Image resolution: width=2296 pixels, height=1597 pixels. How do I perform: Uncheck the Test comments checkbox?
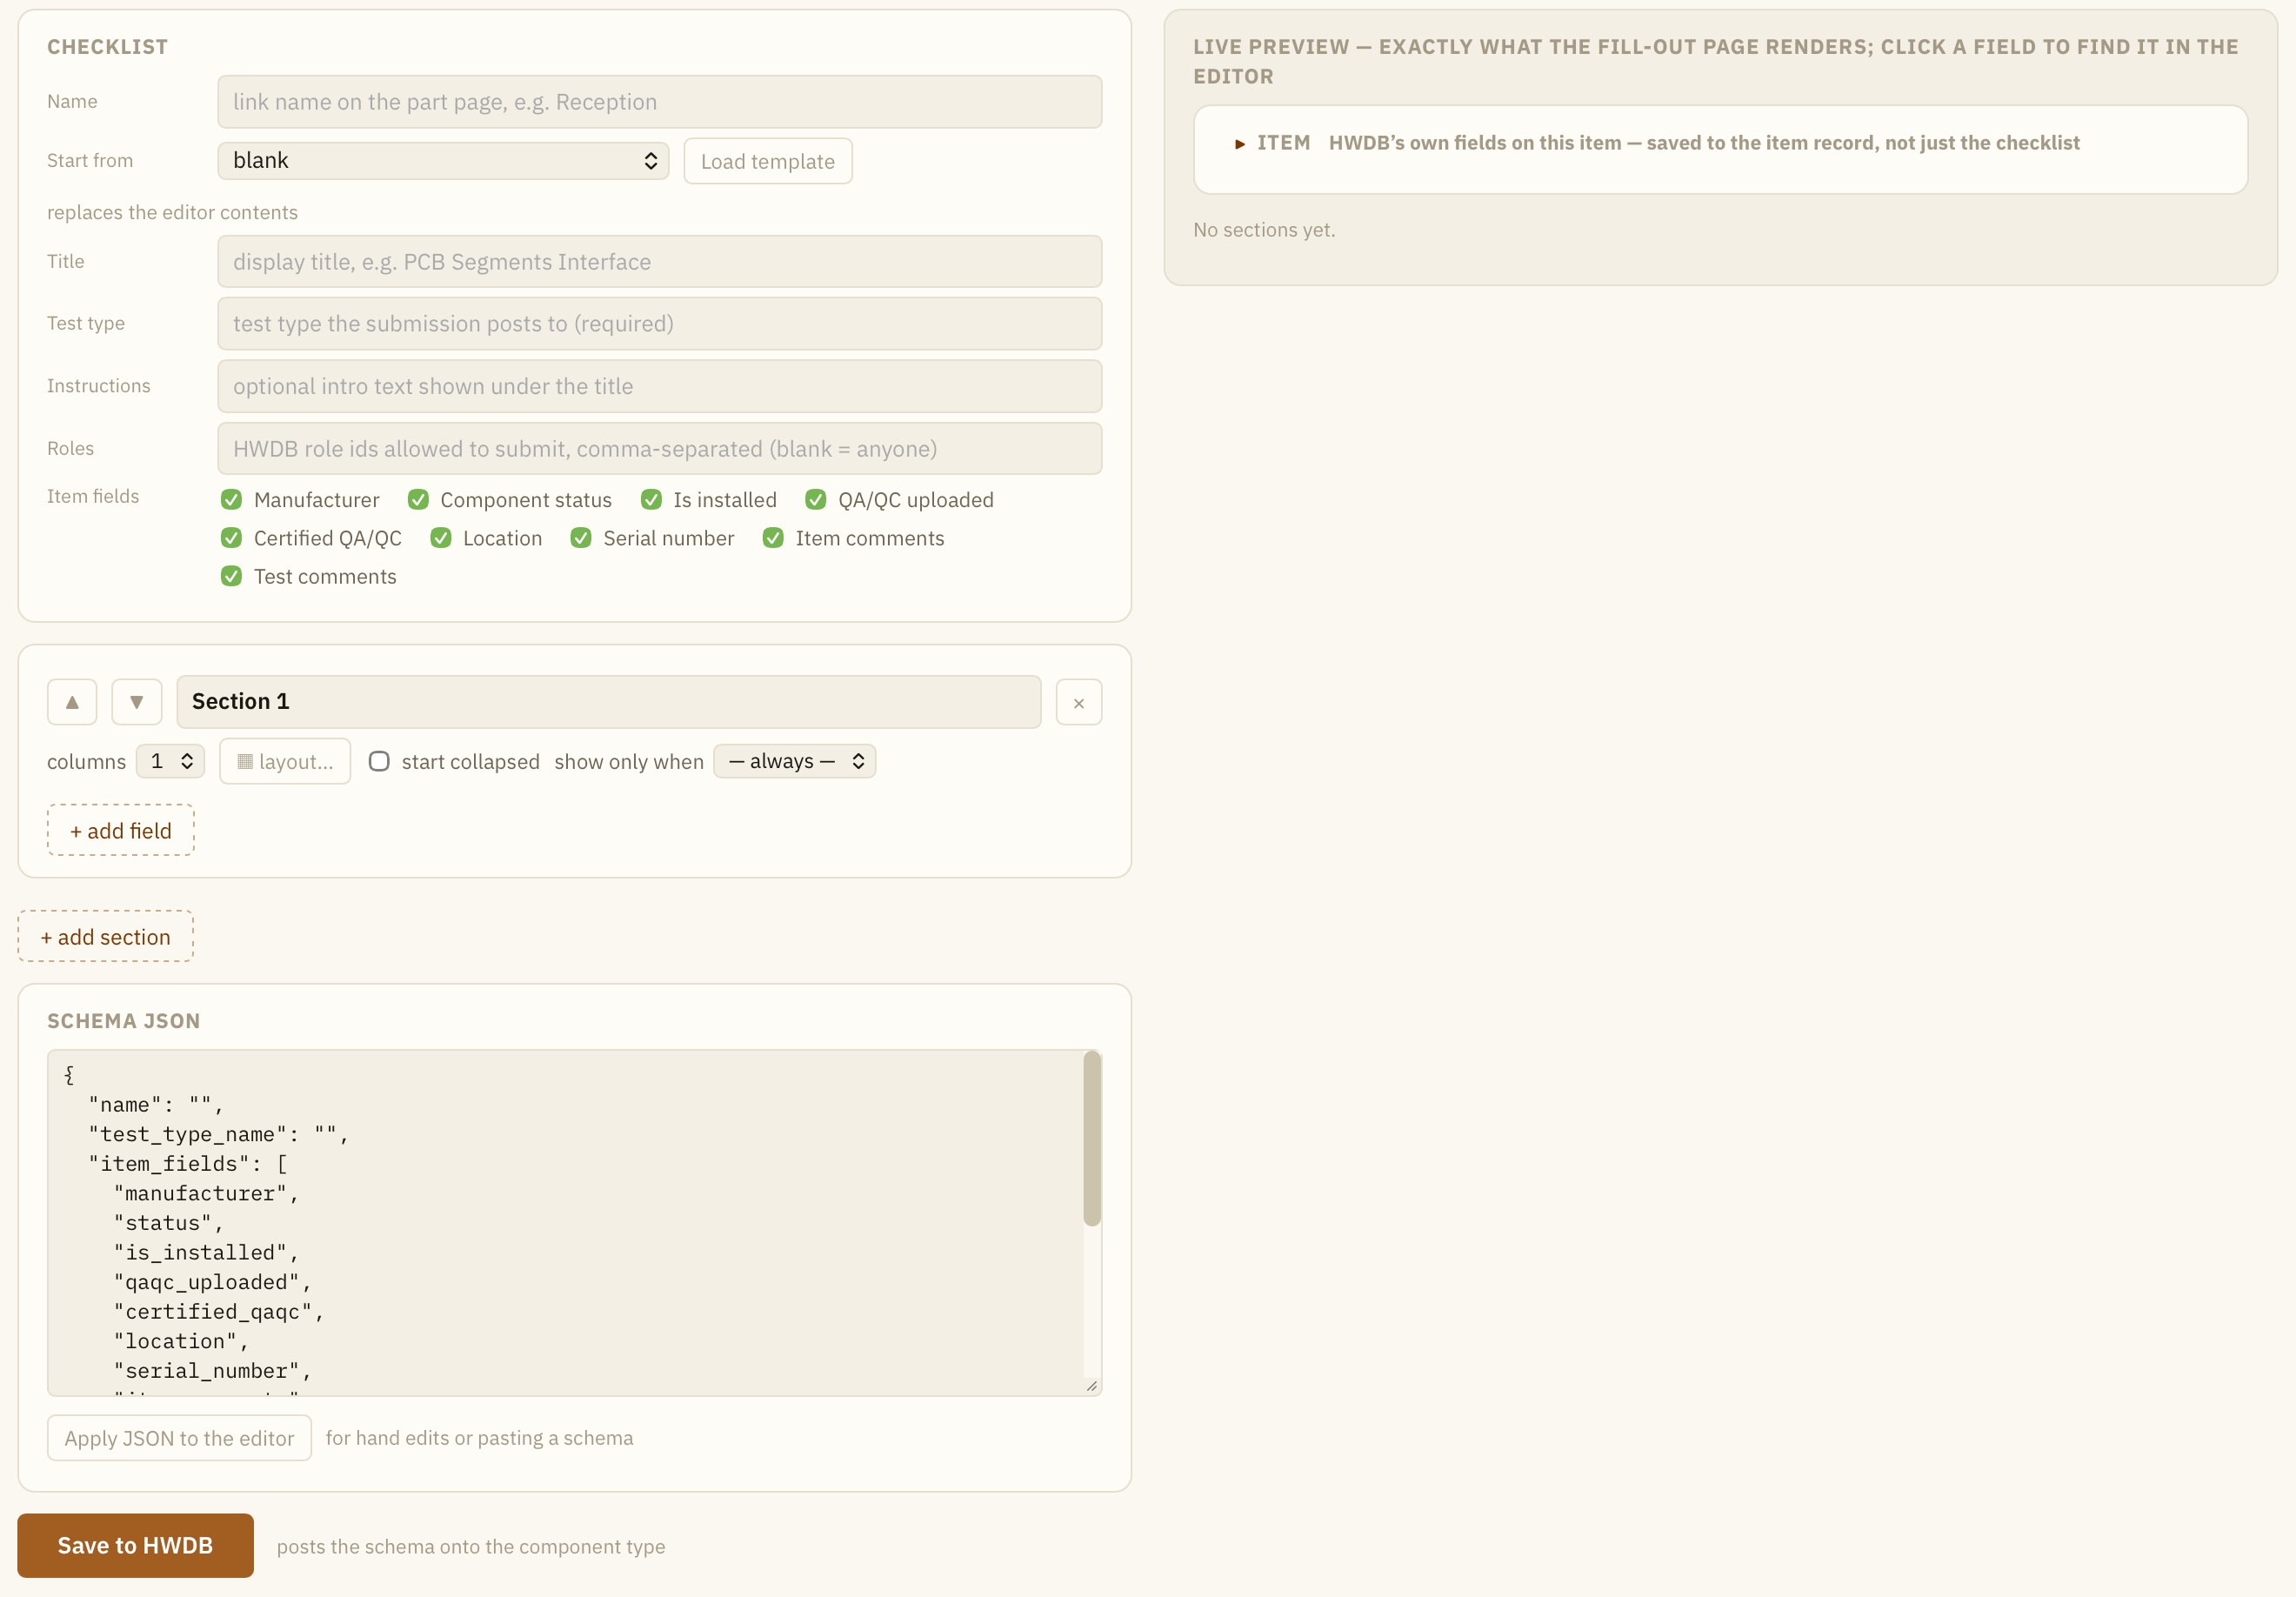(x=232, y=577)
